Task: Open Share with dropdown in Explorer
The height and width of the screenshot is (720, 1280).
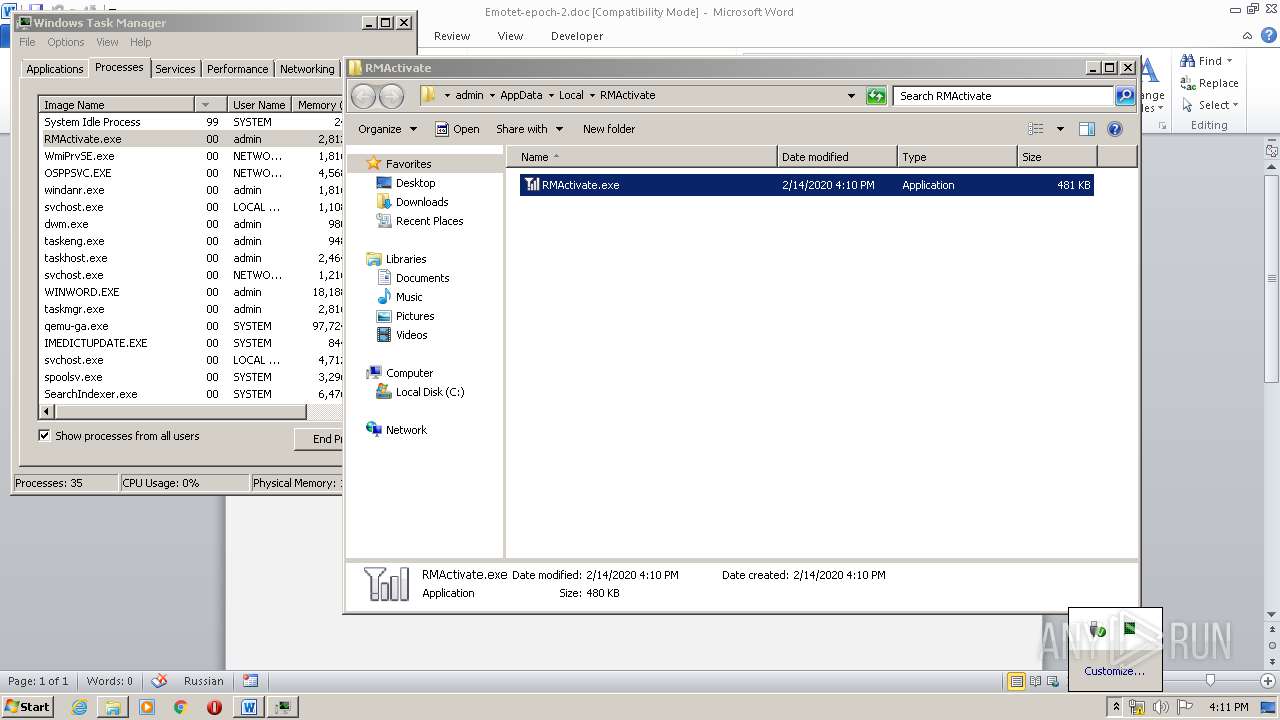Action: [530, 129]
